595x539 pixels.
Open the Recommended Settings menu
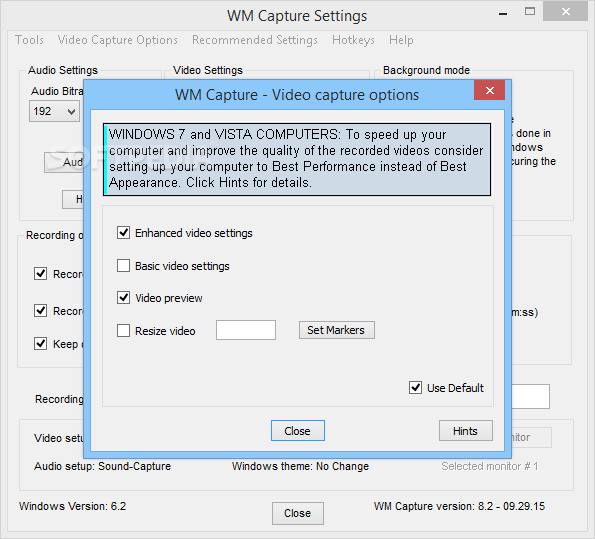click(255, 40)
